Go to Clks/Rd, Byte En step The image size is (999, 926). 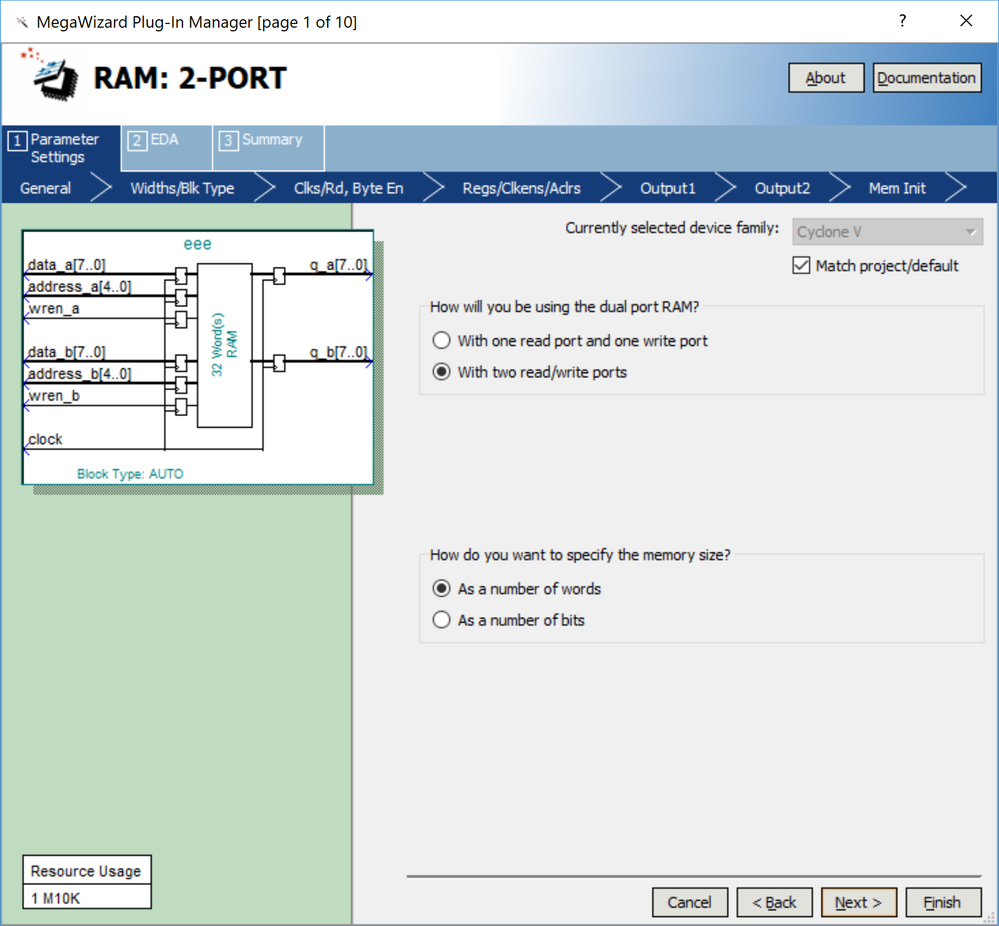point(349,188)
